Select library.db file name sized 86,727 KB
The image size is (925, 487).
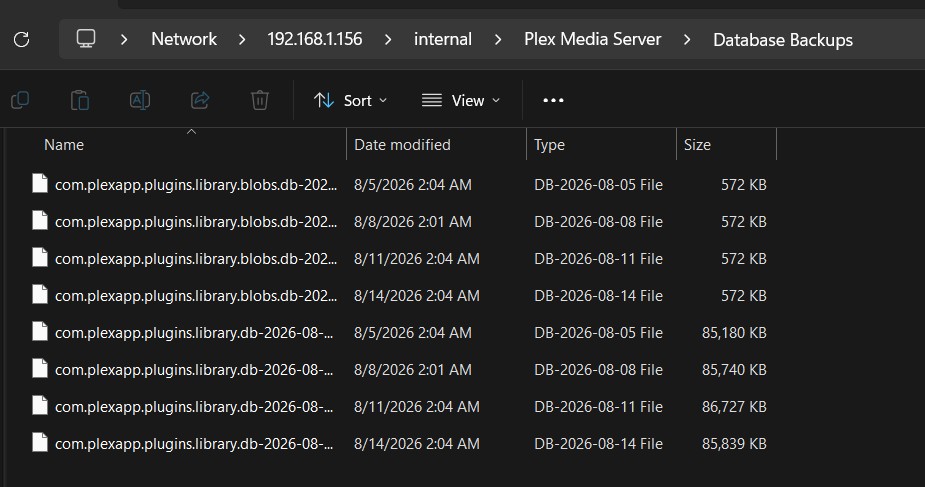(194, 407)
